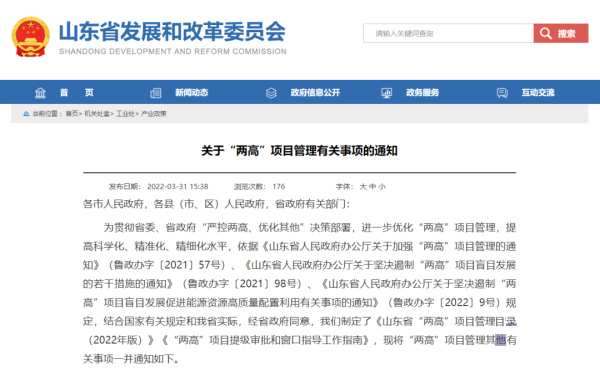The height and width of the screenshot is (370, 600).
Task: Select the 互动交流 menu item
Action: point(538,93)
